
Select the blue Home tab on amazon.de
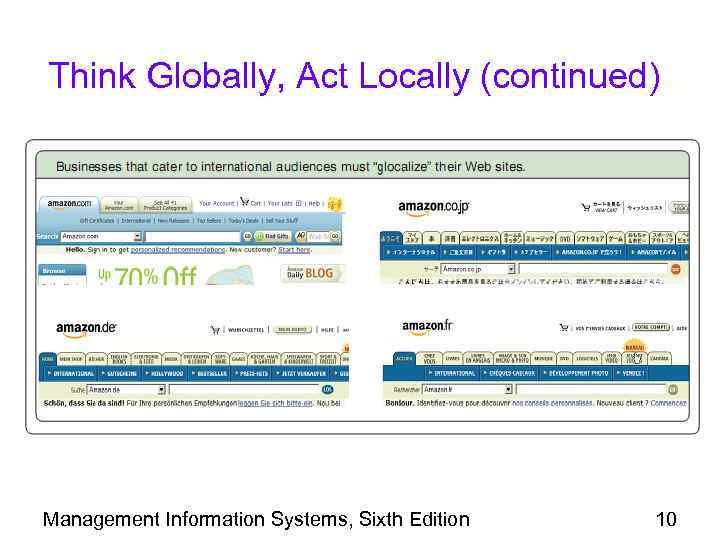[x=48, y=359]
